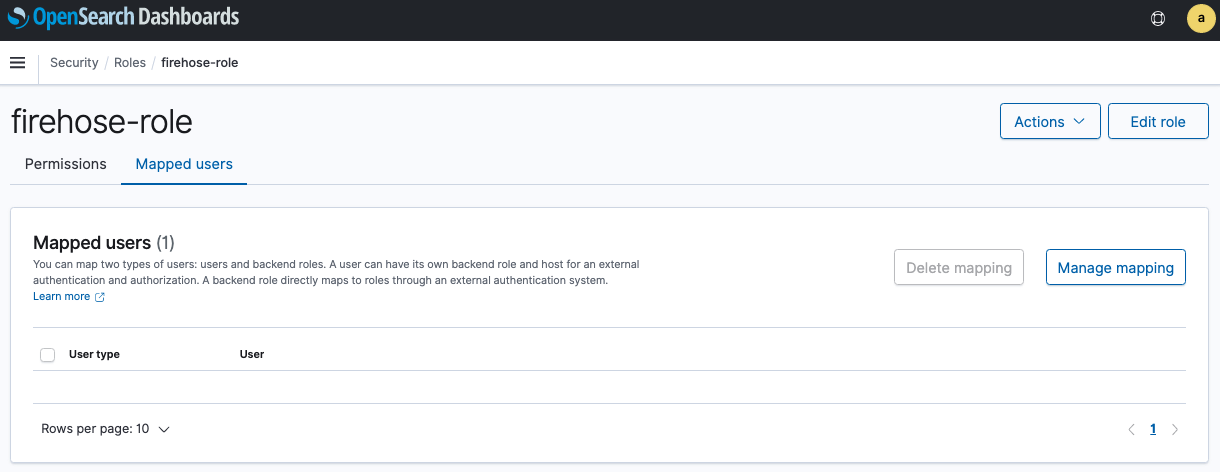Open the user avatar menu

click(1200, 18)
